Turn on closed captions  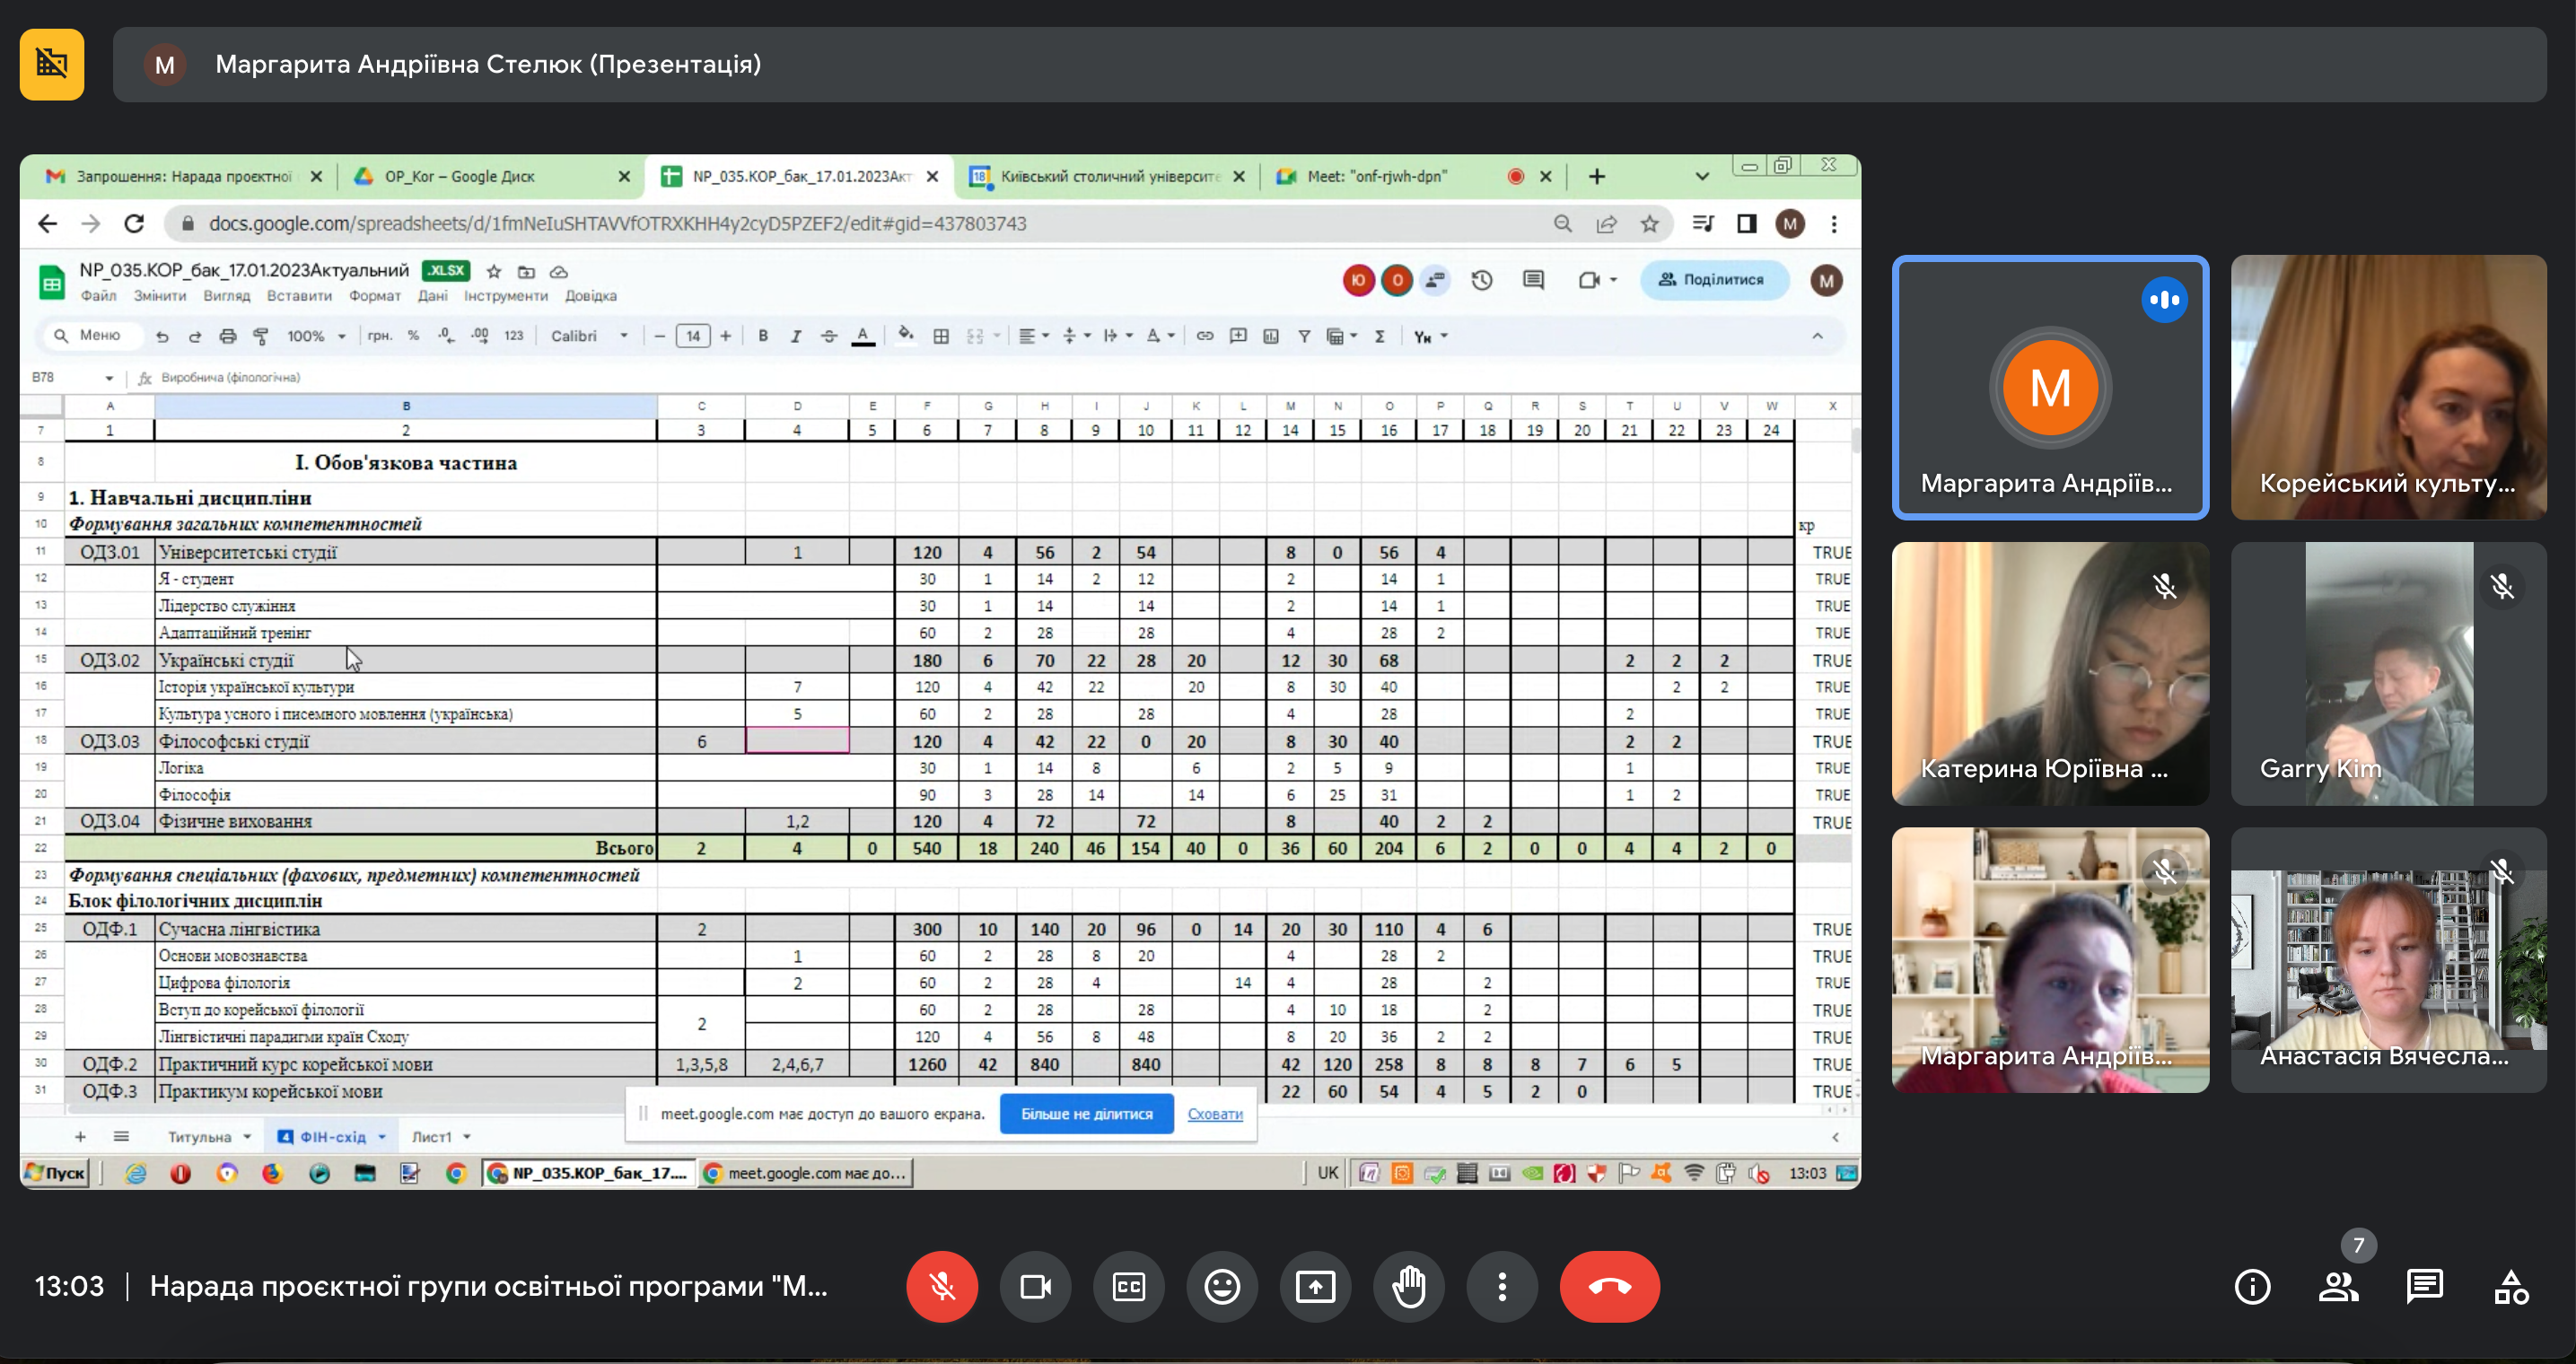1128,1286
